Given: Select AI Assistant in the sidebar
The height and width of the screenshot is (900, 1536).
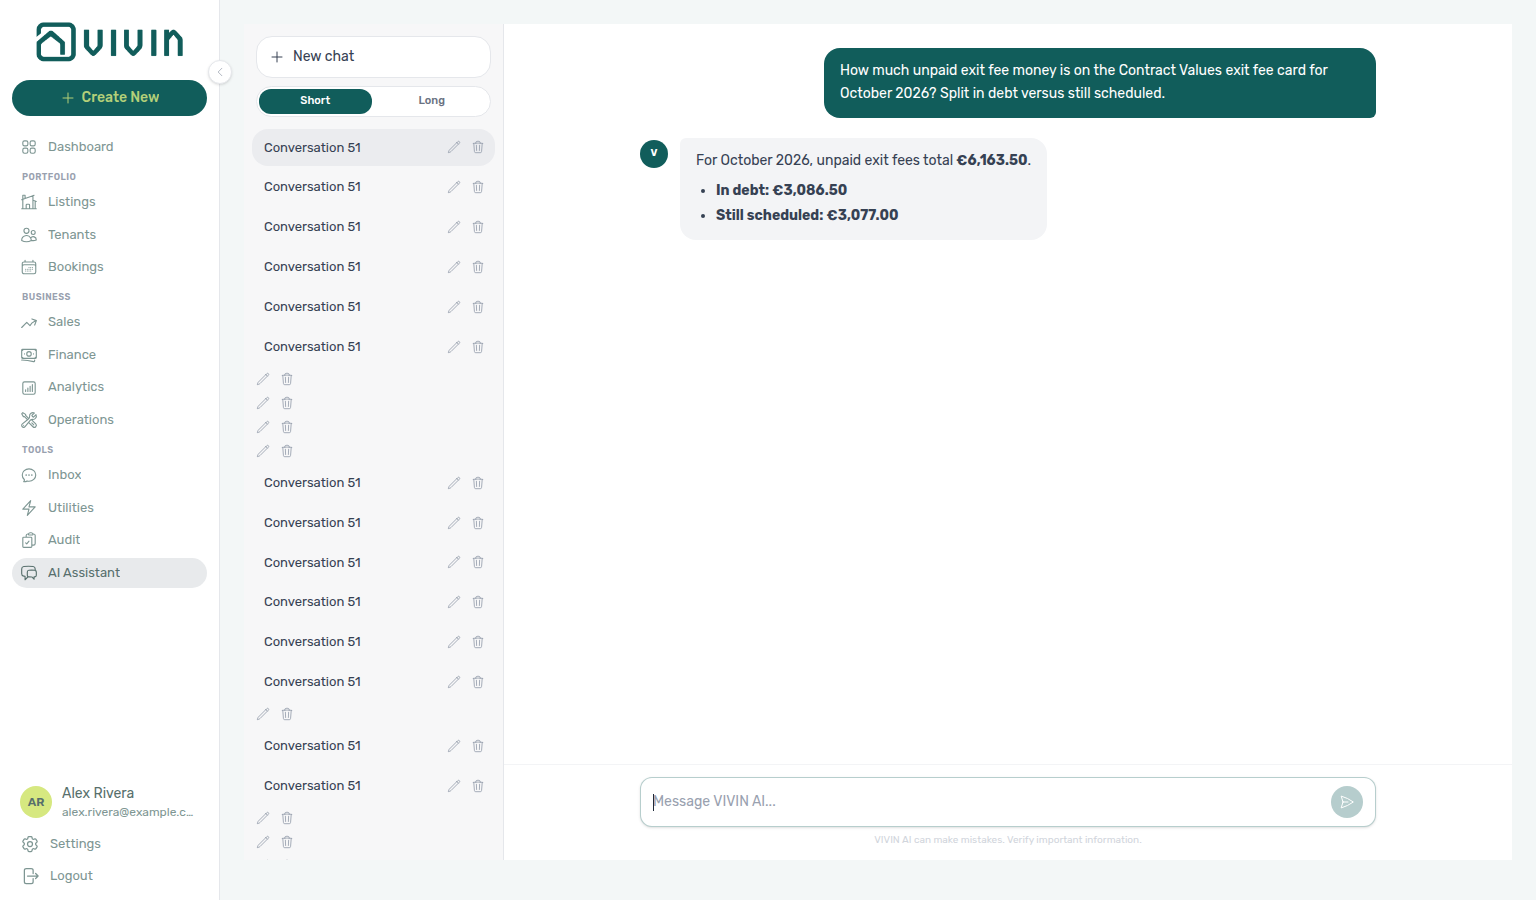Looking at the screenshot, I should click(x=109, y=573).
